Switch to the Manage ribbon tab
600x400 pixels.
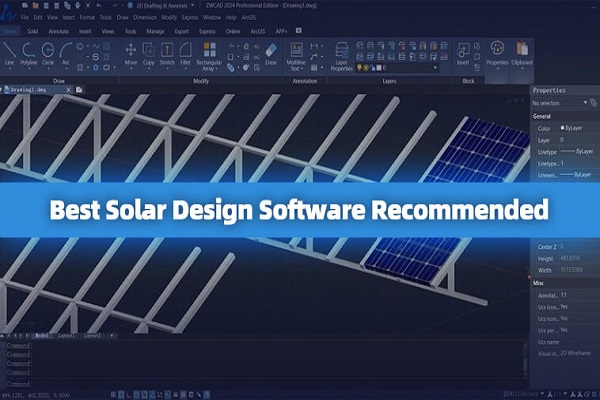tap(155, 31)
